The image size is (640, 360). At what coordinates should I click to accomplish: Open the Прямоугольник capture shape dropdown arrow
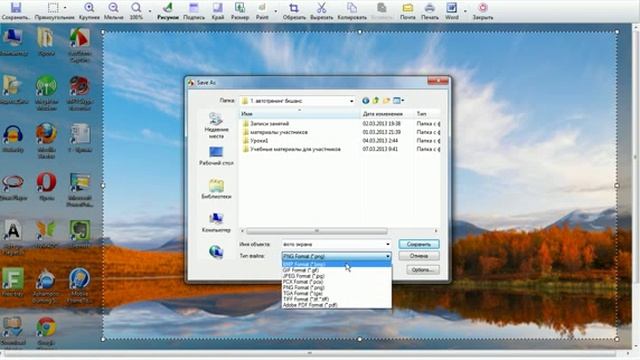coord(65,8)
